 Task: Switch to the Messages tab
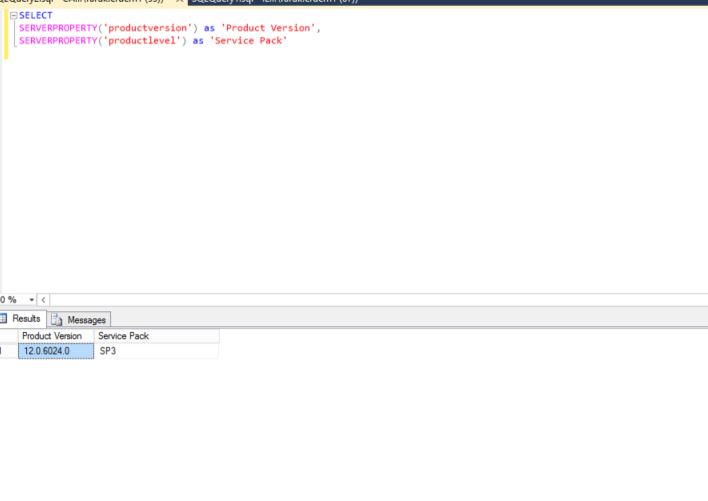coord(79,320)
